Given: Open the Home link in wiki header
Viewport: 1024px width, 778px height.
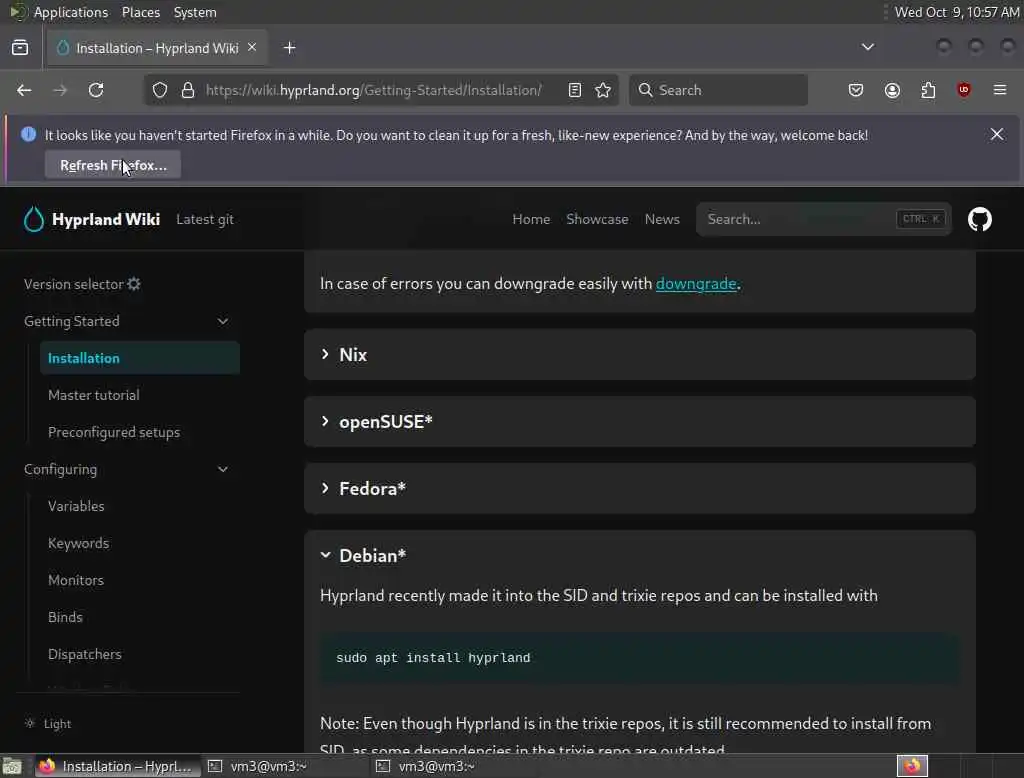Looking at the screenshot, I should click(x=531, y=219).
